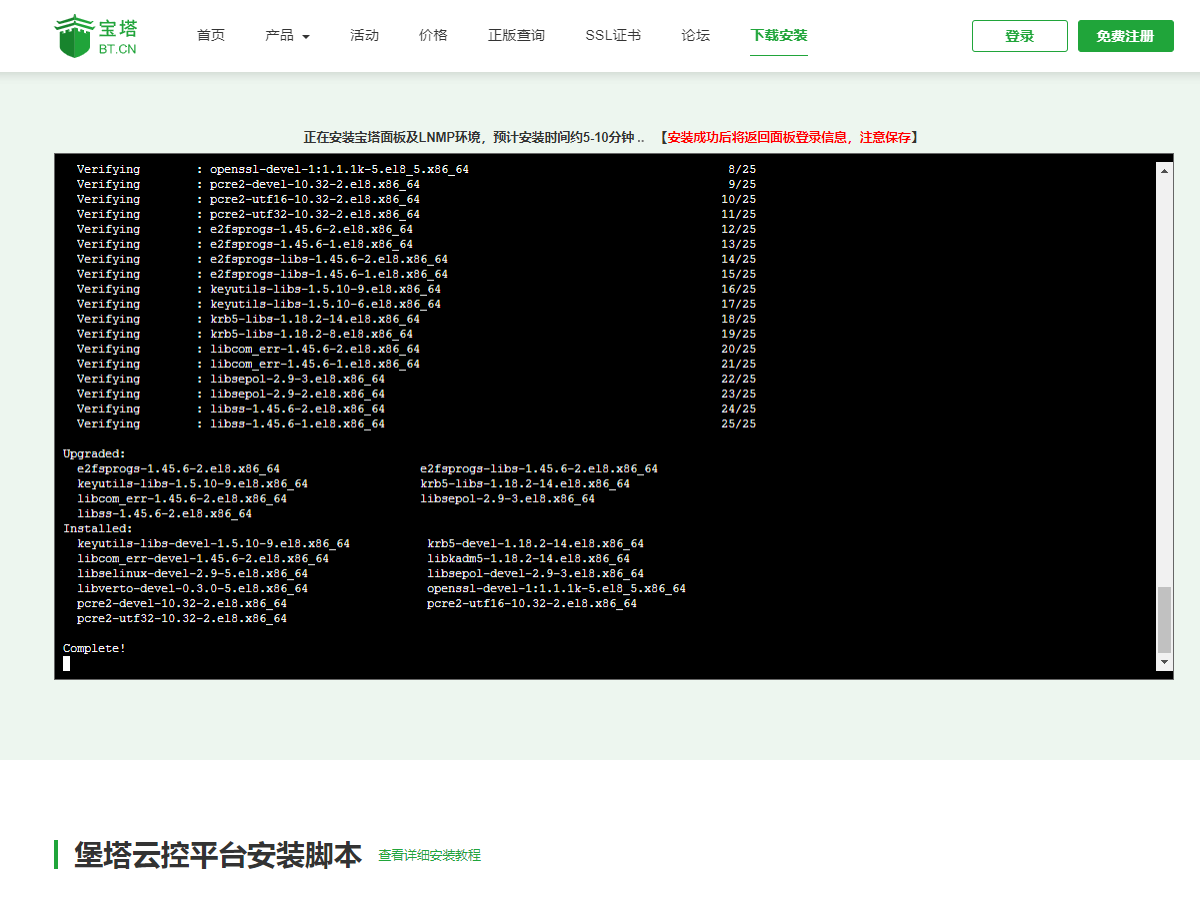Click 'pcre2-utf32-10.32-2.el8.x86_64' in Installed list
The height and width of the screenshot is (904, 1200).
tap(182, 619)
